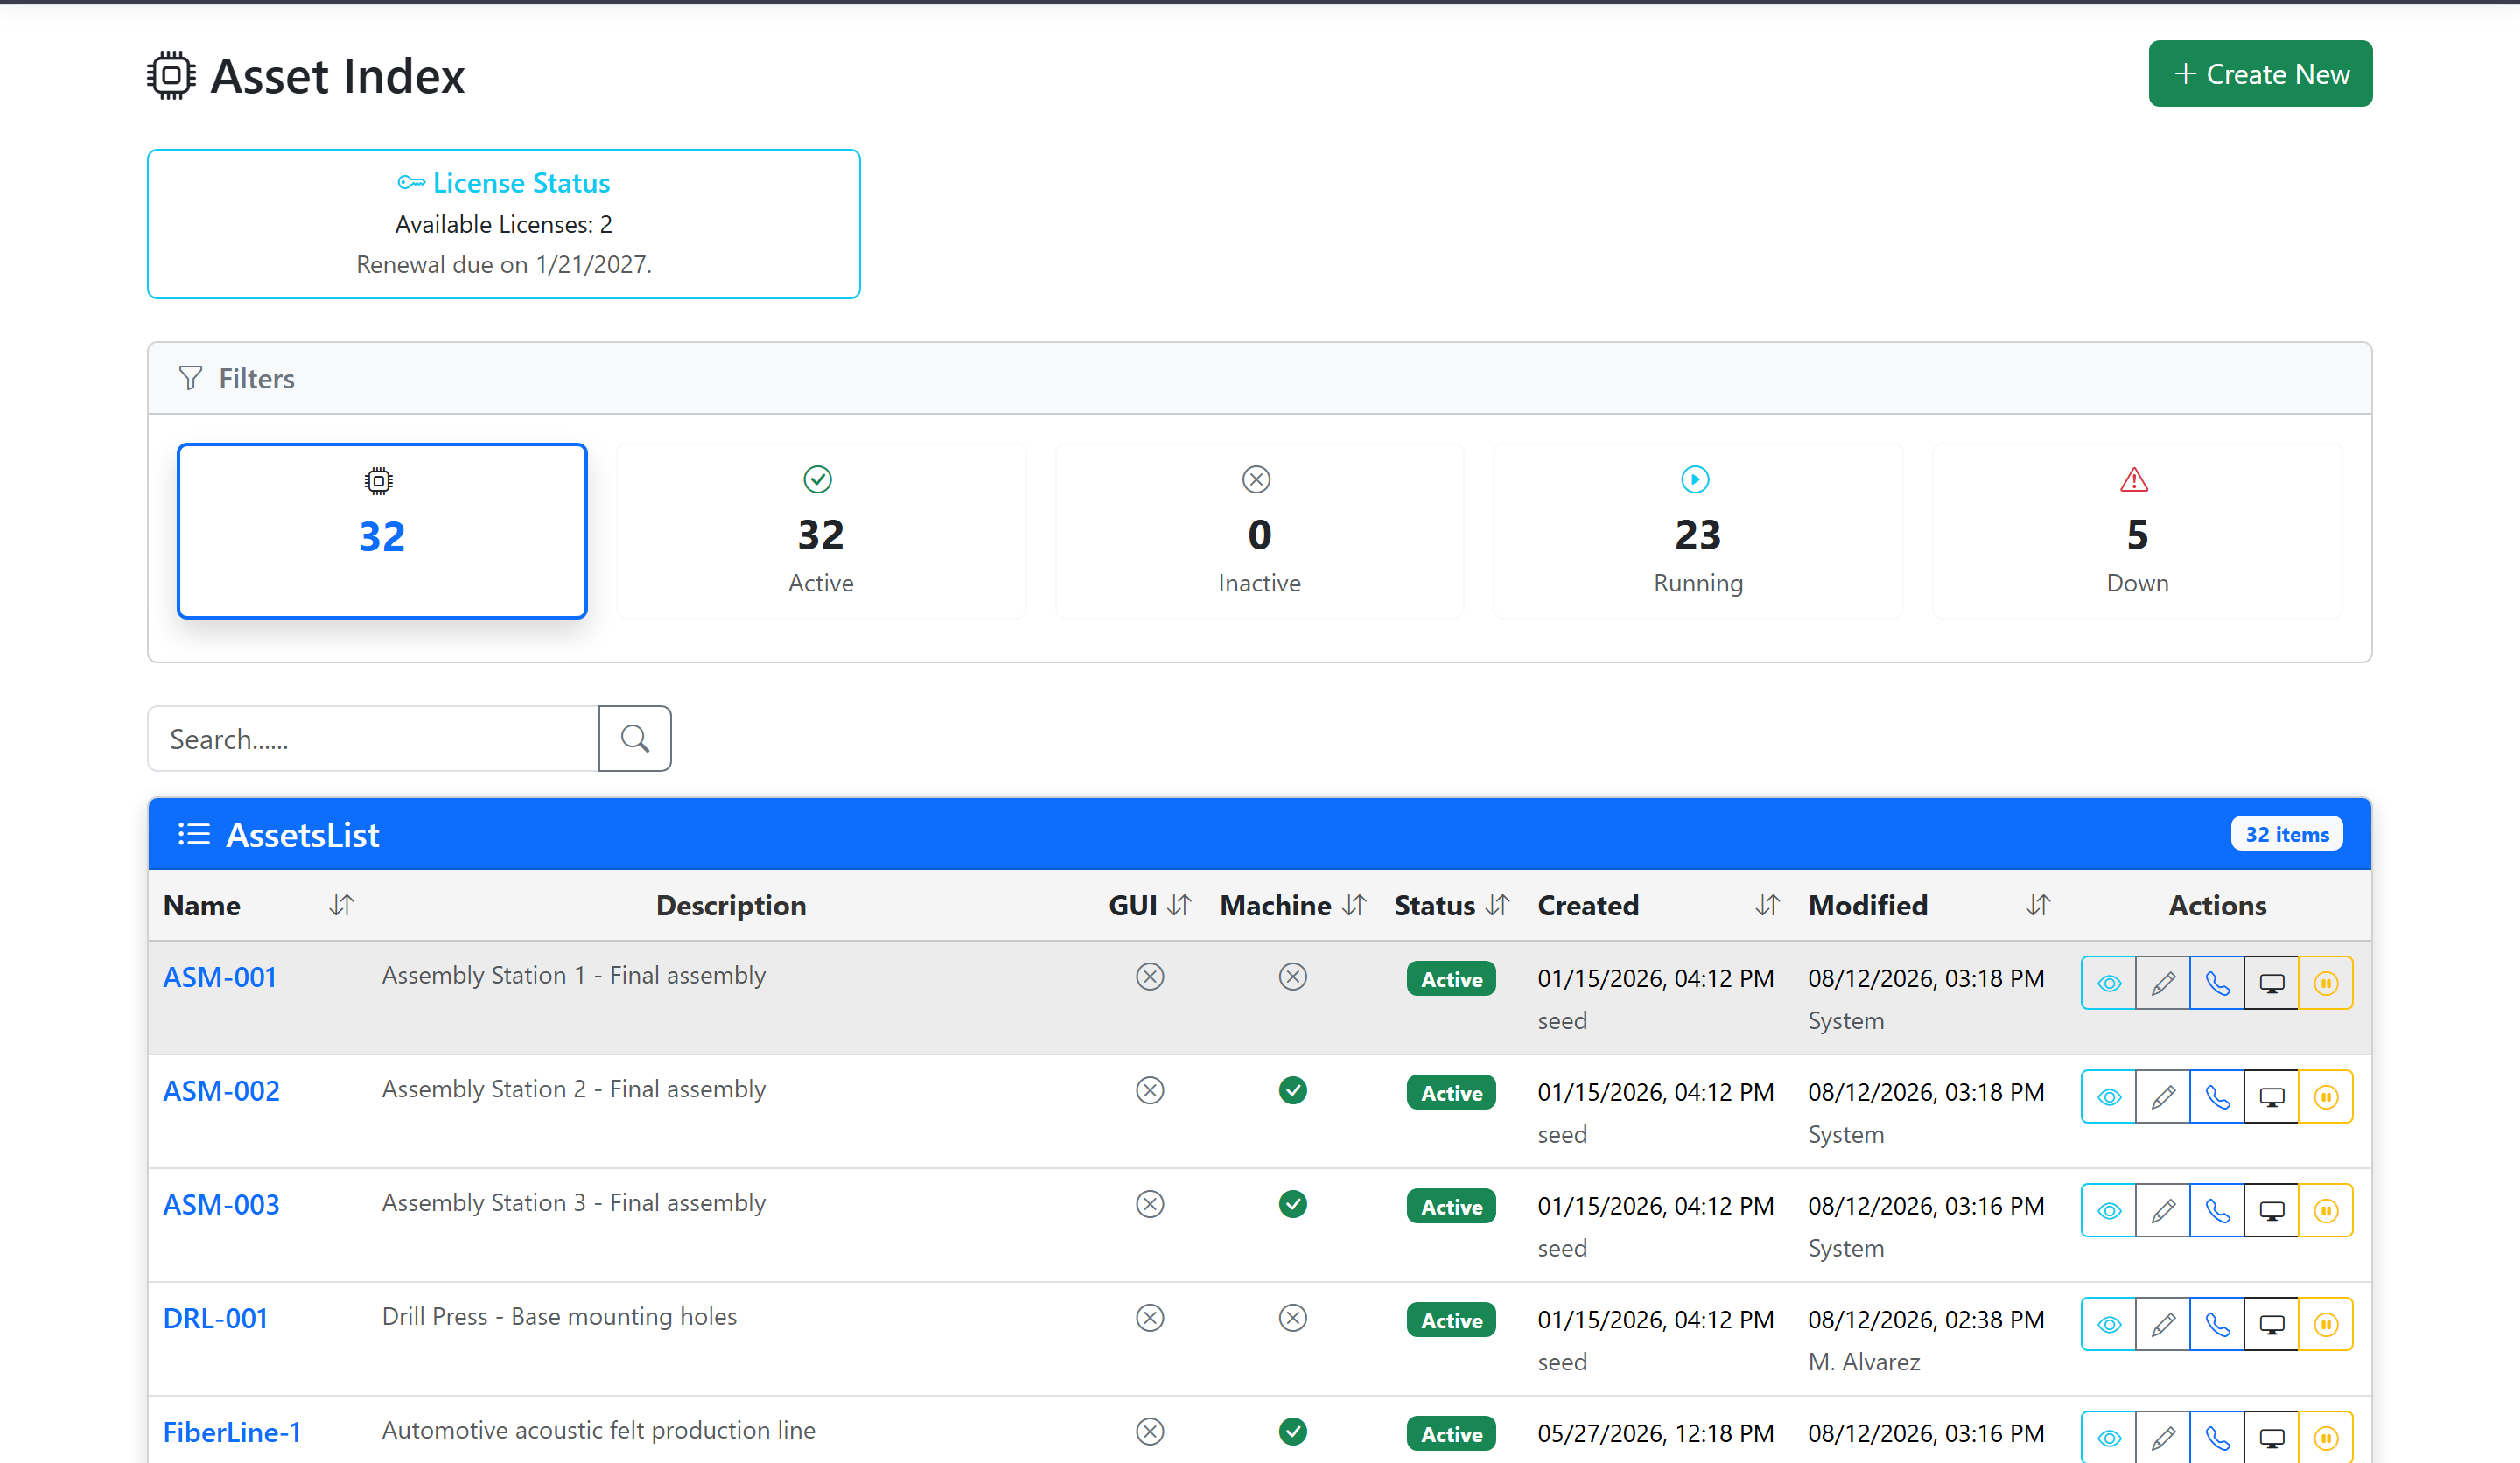Pause ASM-002 with the pause icon

coord(2325,1097)
